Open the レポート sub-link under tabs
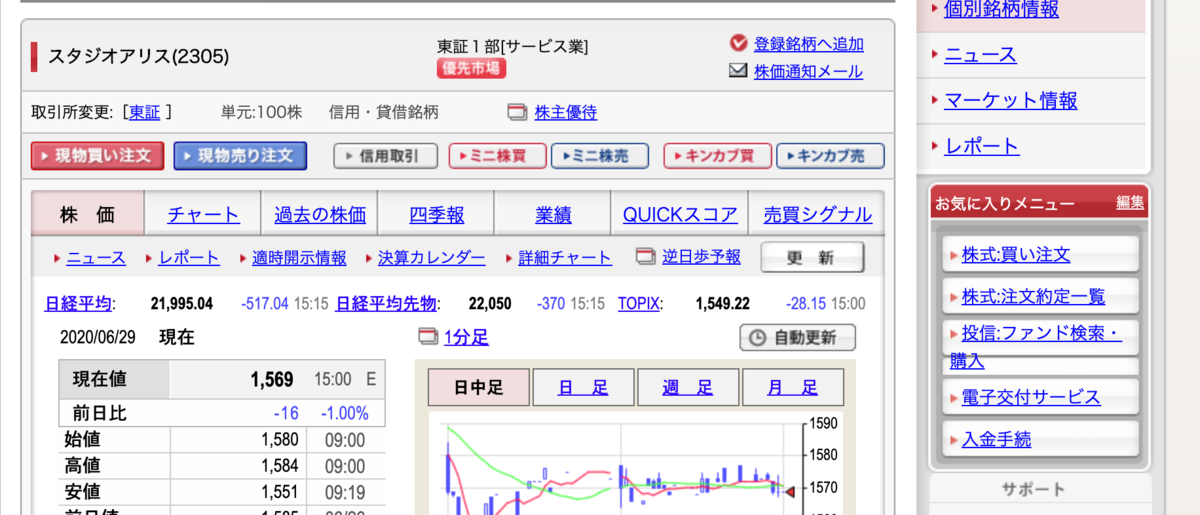 [x=189, y=258]
